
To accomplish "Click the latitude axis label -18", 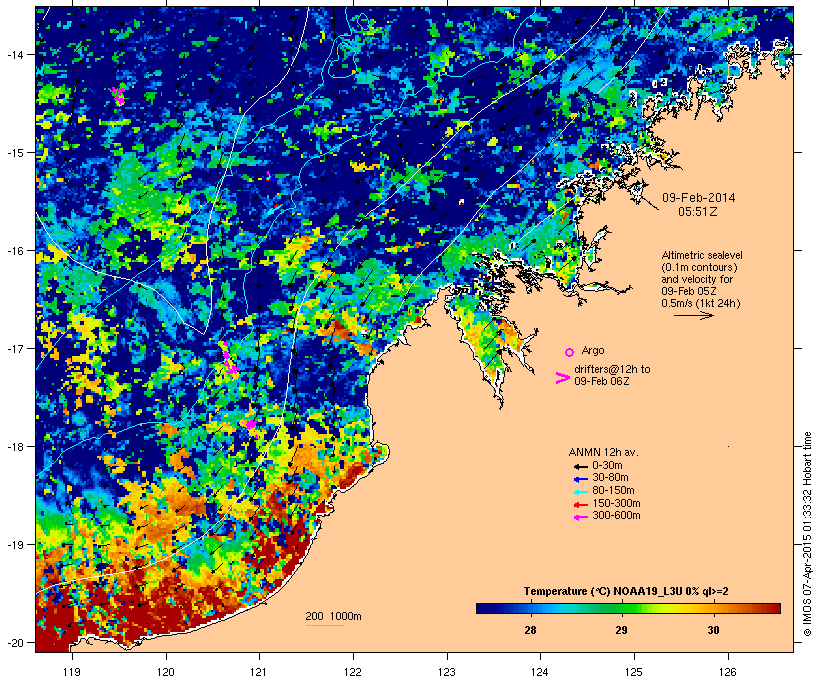I will tap(14, 447).
